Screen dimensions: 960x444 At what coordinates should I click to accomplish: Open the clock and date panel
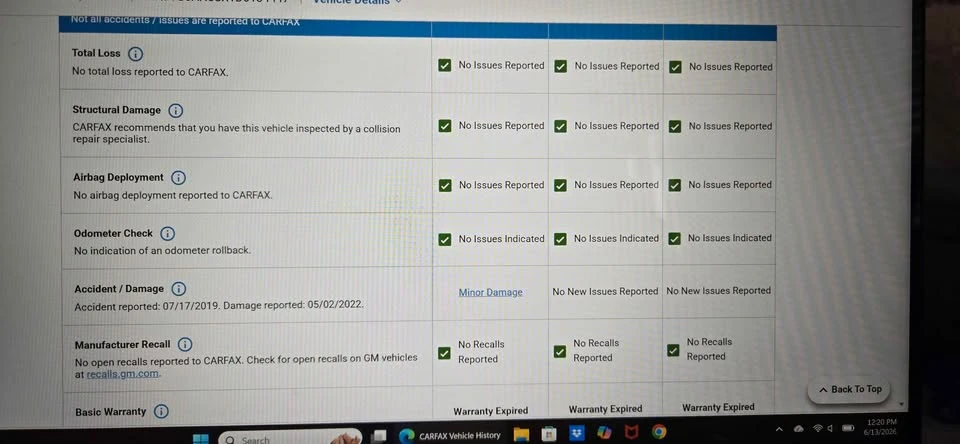pyautogui.click(x=882, y=426)
